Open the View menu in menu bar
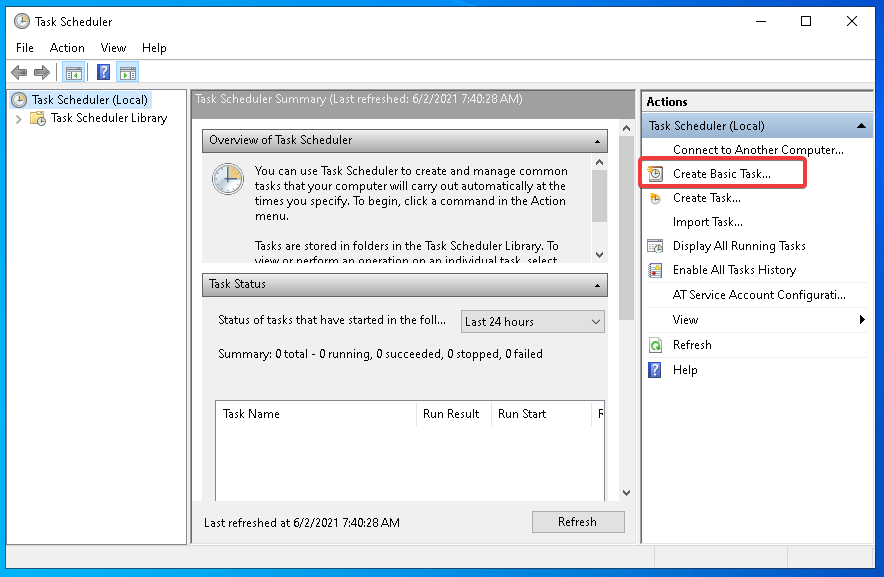This screenshot has width=884, height=577. [x=113, y=48]
